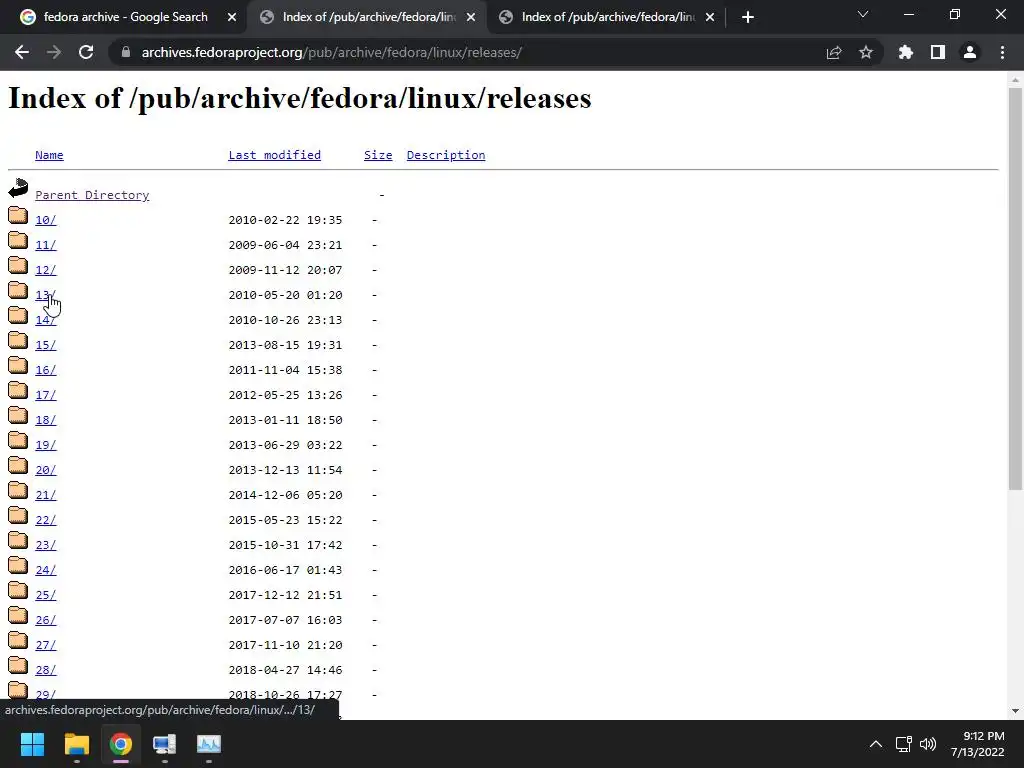This screenshot has height=768, width=1024.
Task: Open the 11/ directory link
Action: click(46, 245)
